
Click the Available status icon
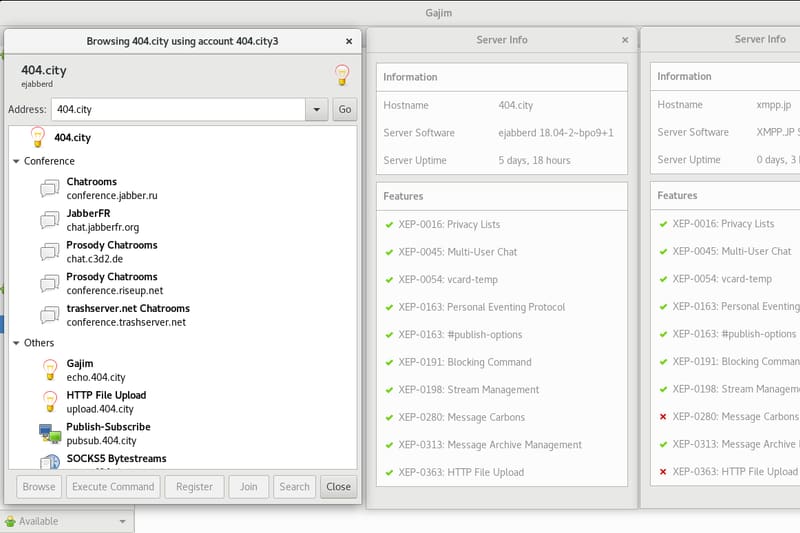coord(10,521)
